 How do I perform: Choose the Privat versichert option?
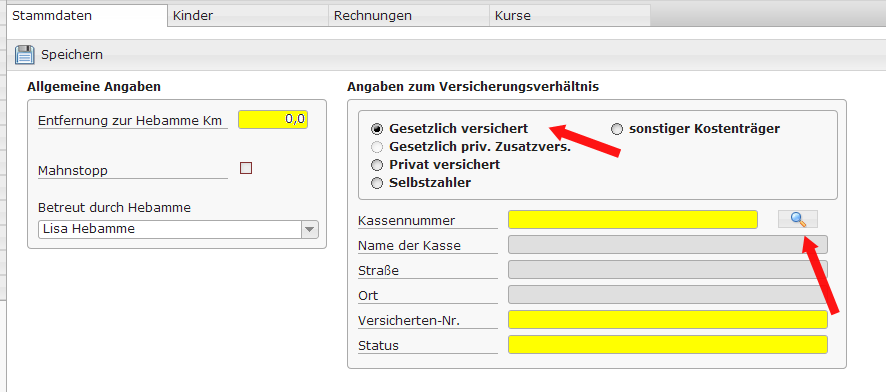pyautogui.click(x=376, y=165)
